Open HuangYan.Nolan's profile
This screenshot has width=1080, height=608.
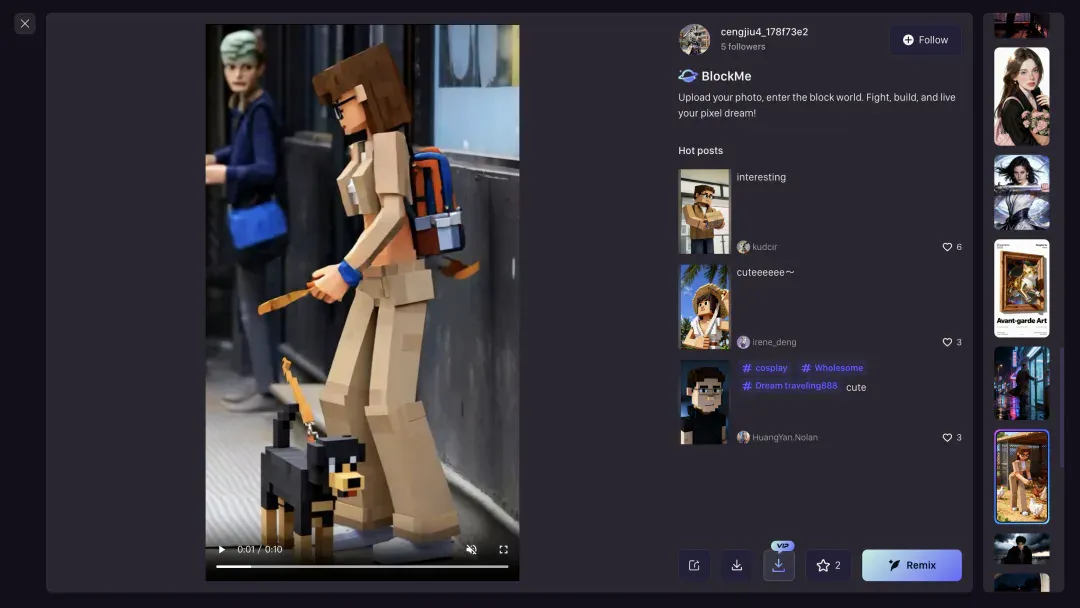point(785,437)
